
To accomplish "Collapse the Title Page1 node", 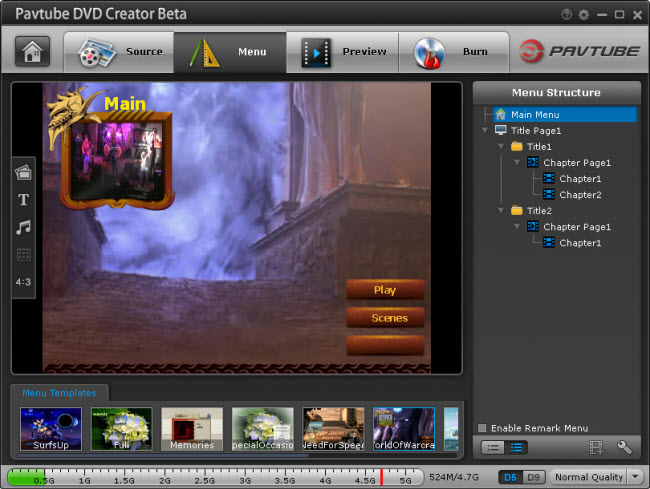I will tap(486, 130).
